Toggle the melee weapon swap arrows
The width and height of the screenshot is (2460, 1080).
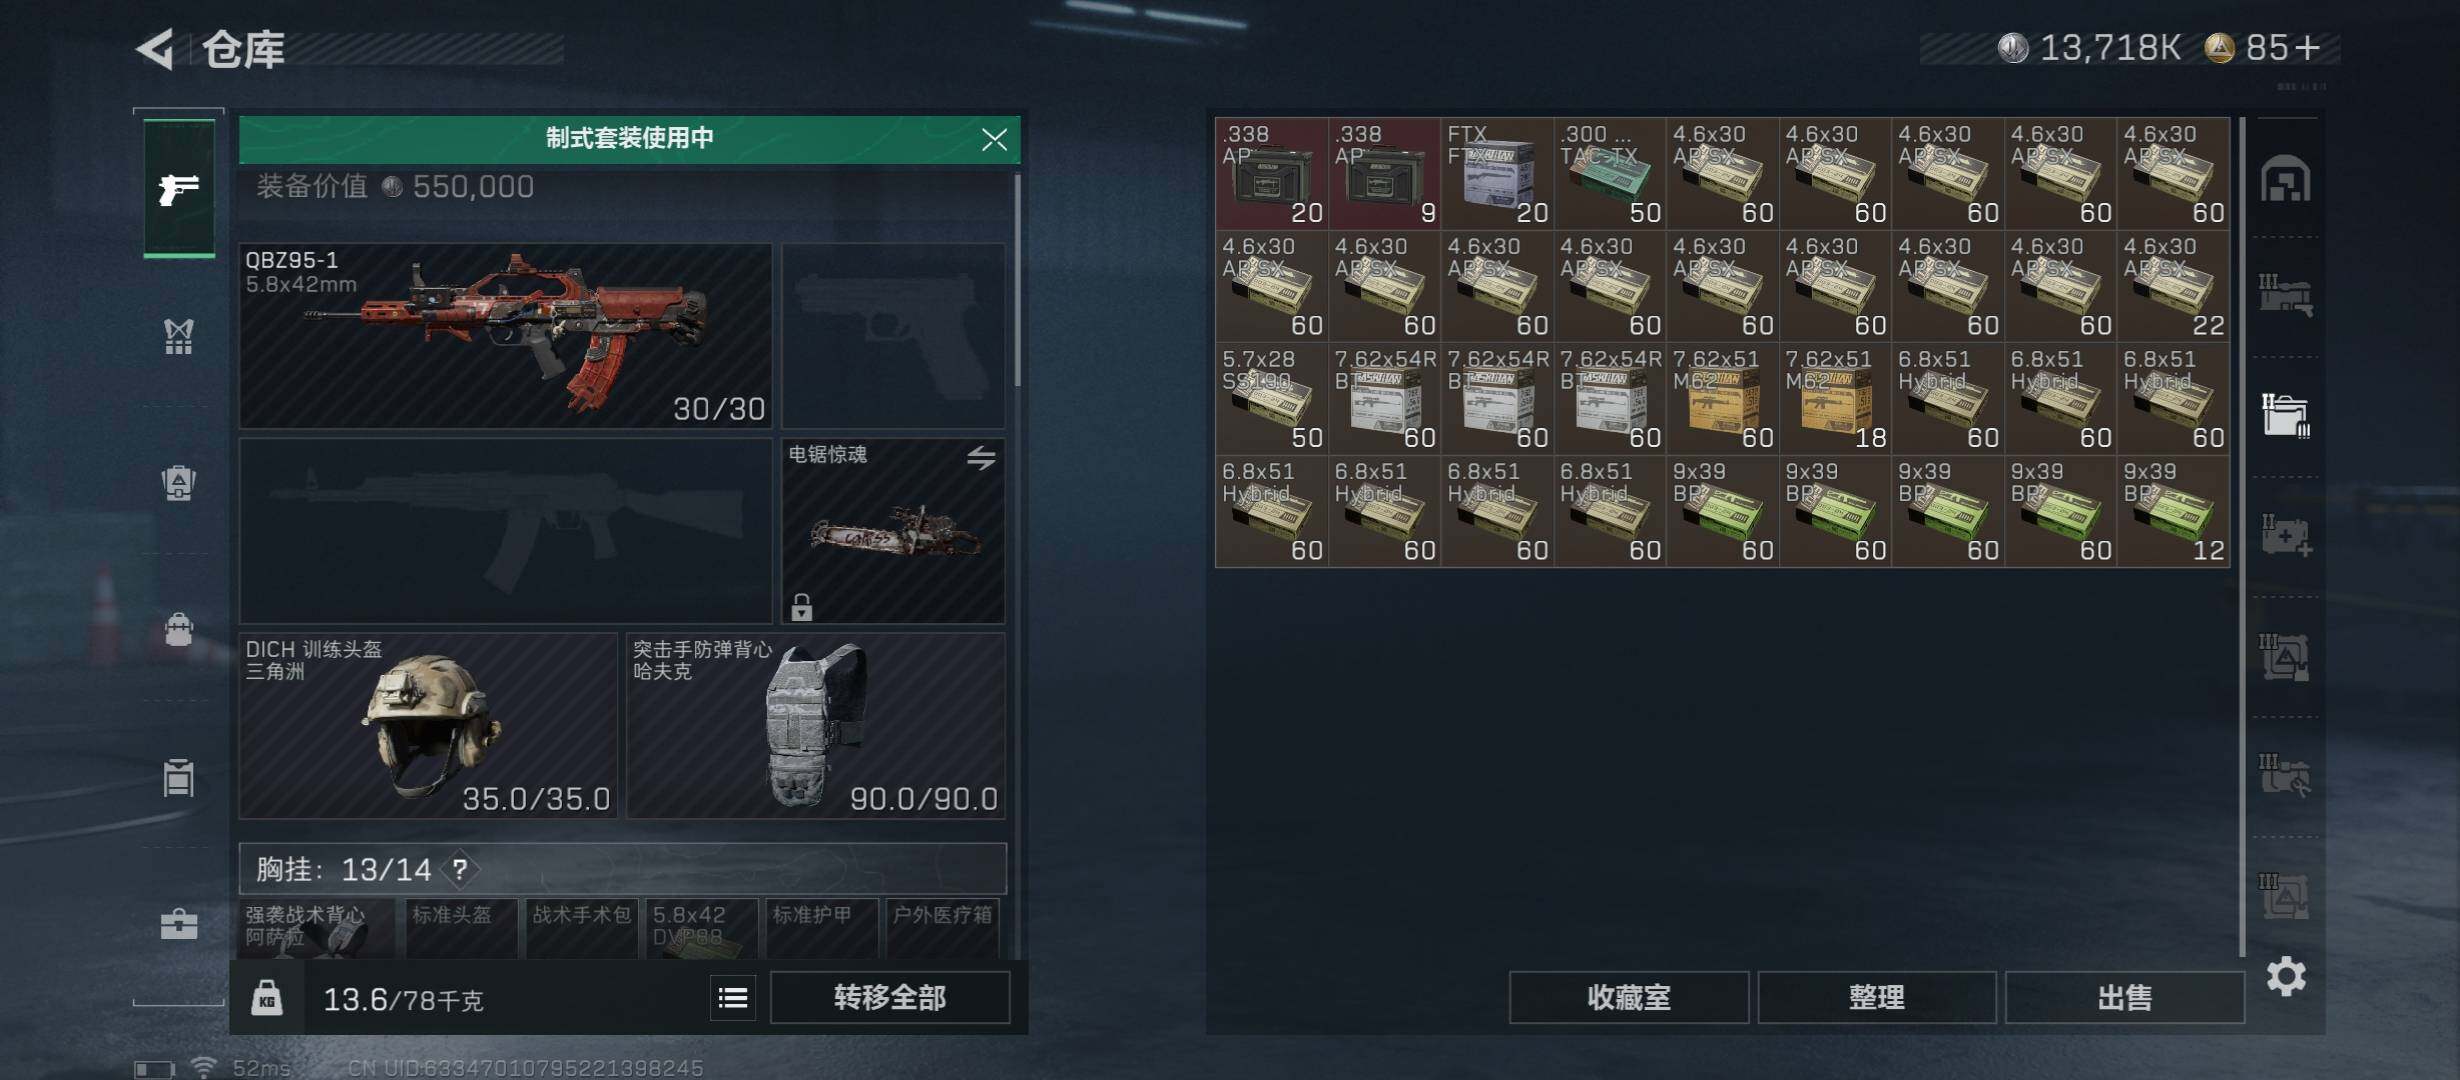pyautogui.click(x=981, y=458)
